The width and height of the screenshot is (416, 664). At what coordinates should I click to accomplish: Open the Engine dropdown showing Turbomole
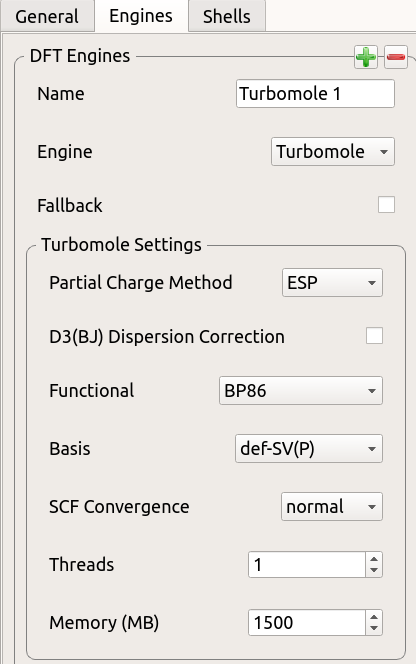coord(333,152)
